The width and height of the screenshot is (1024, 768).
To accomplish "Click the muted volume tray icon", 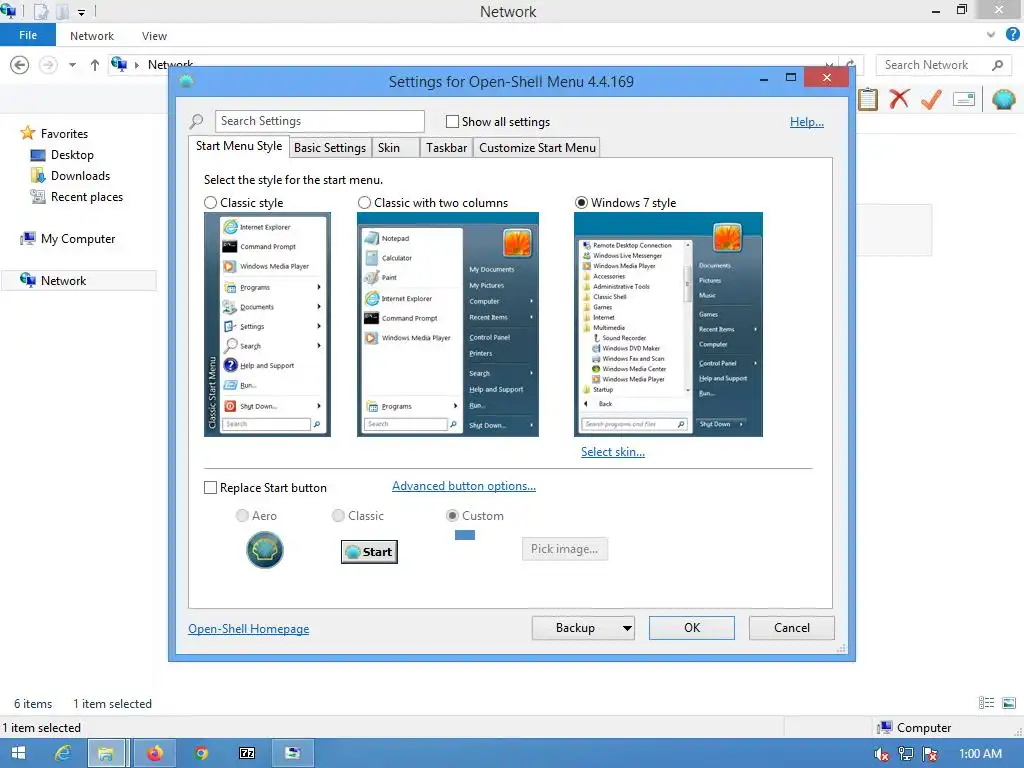I will click(x=881, y=754).
